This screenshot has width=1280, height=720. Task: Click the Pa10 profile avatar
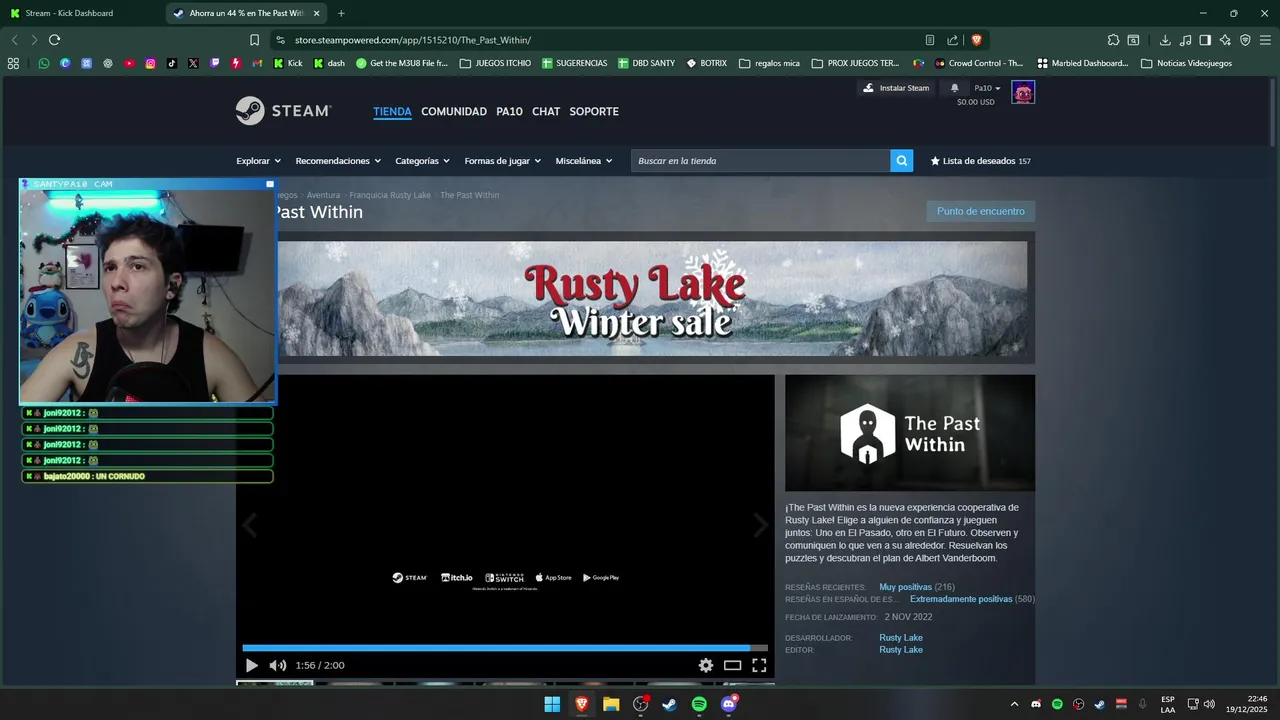[1023, 93]
